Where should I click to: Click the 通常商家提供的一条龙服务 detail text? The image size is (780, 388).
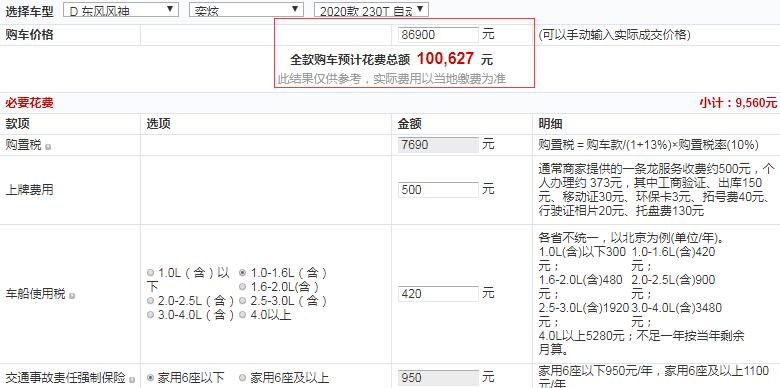click(x=657, y=190)
